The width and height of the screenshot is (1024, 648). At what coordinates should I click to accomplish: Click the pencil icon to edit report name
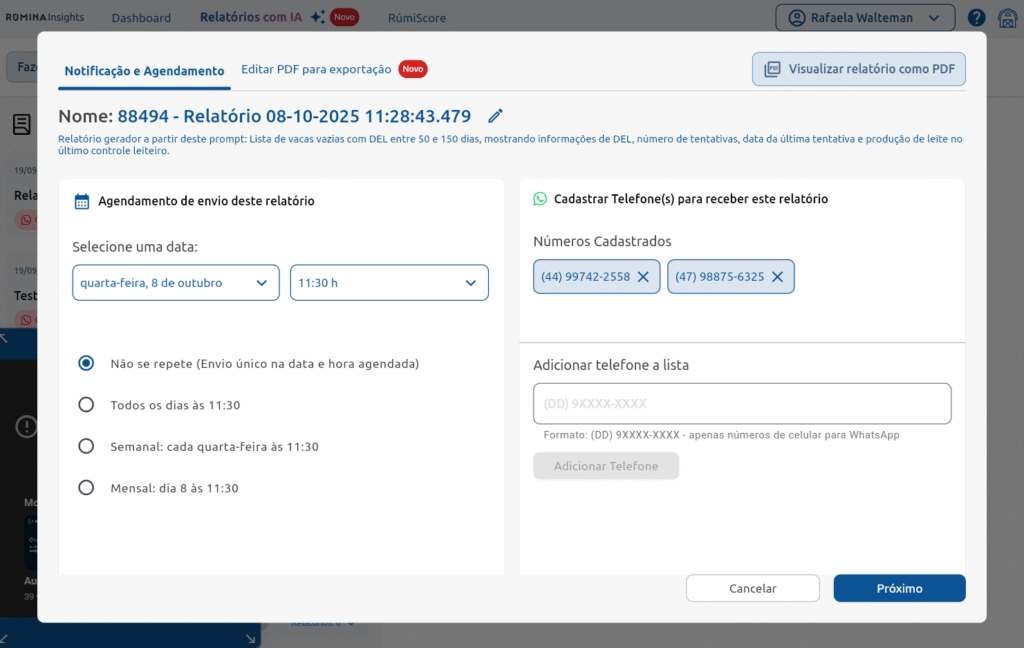[x=495, y=116]
